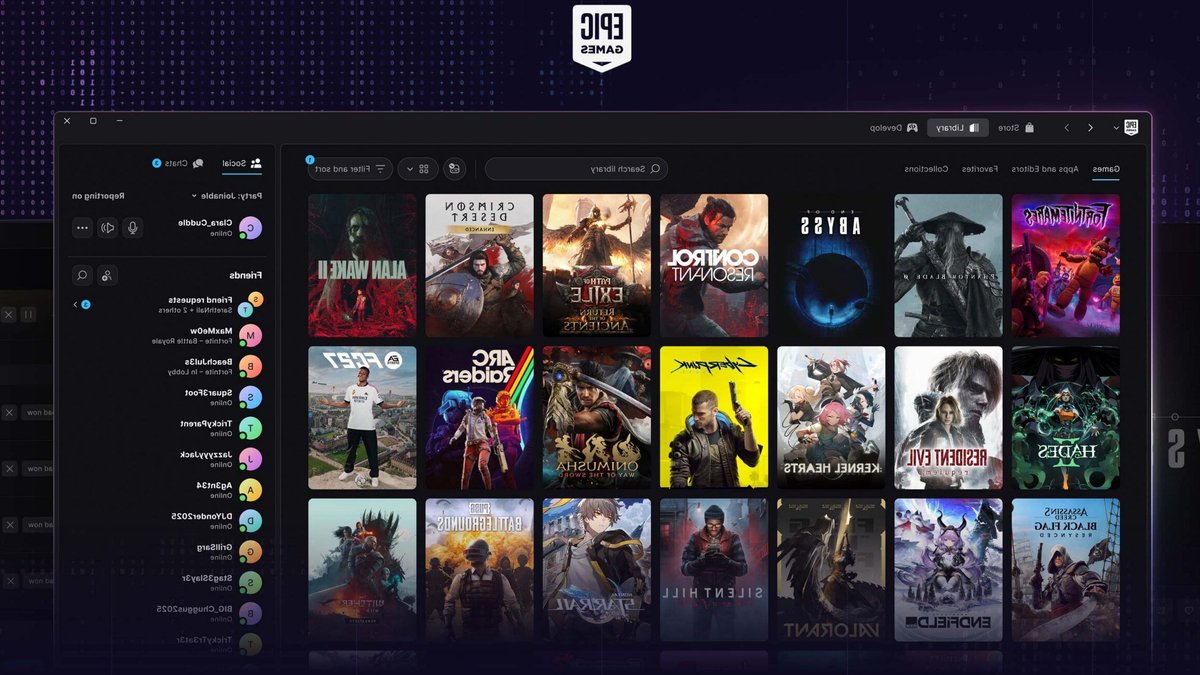Select friend TrickyParent
The image size is (1200, 675).
coord(222,428)
